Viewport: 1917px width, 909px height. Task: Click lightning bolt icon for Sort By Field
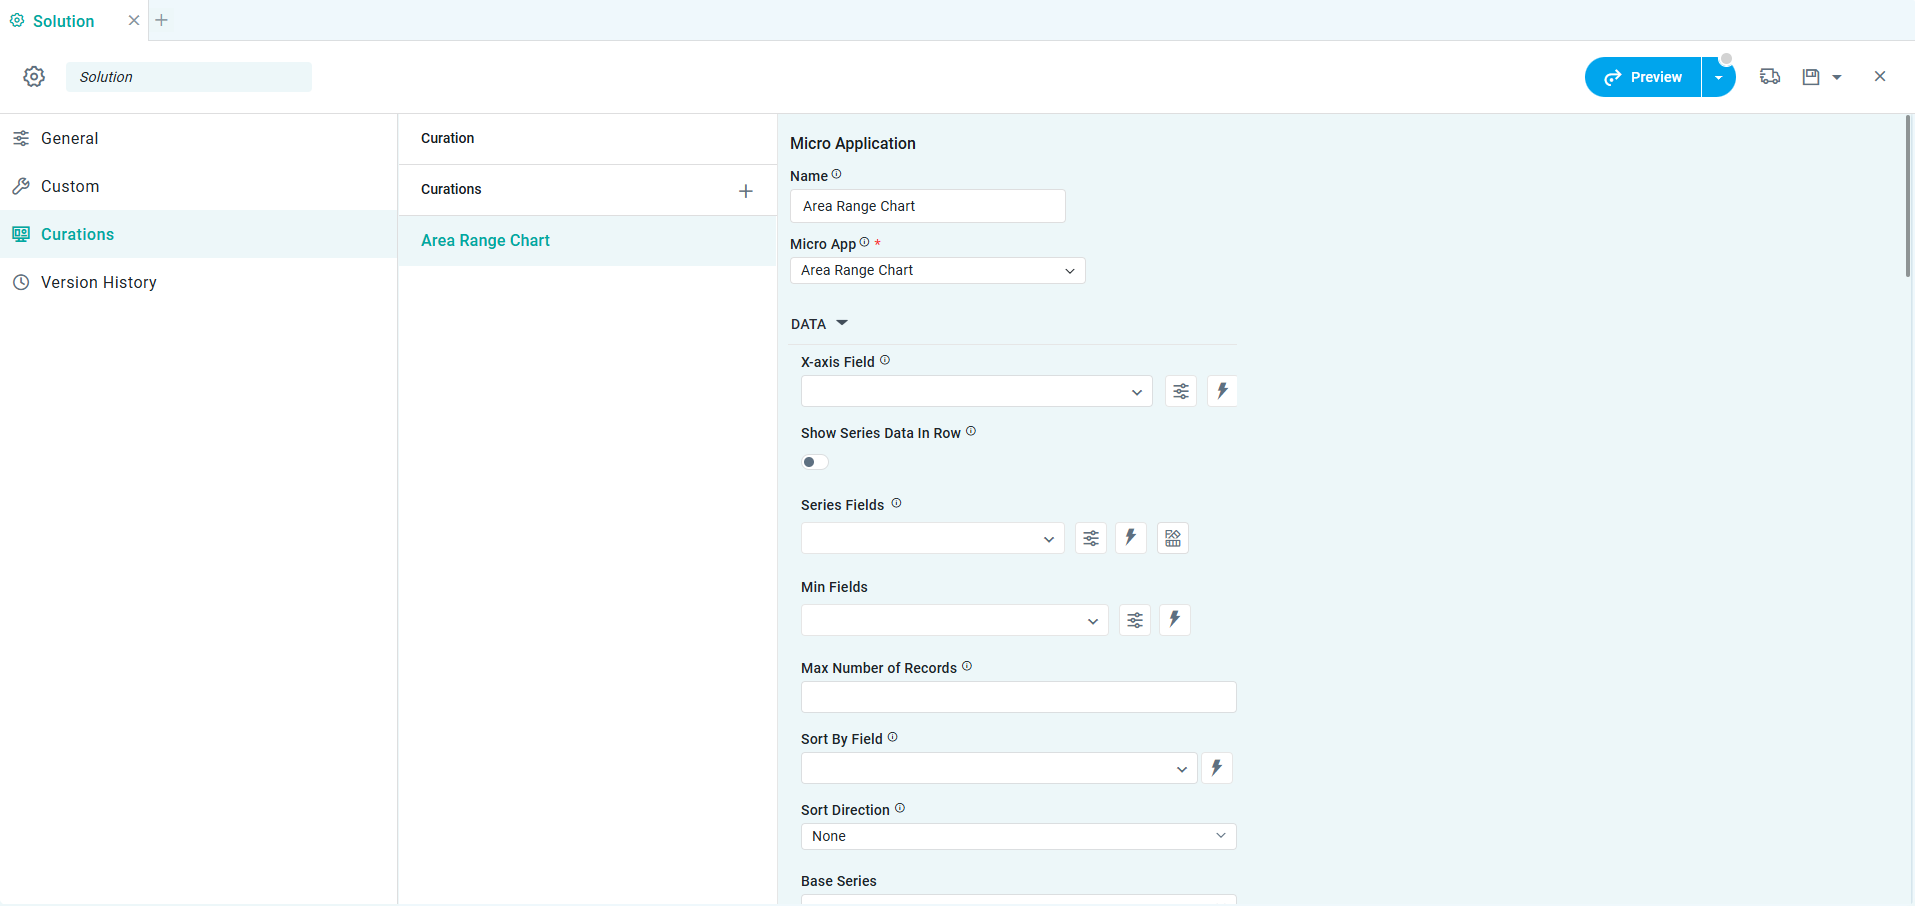1216,768
